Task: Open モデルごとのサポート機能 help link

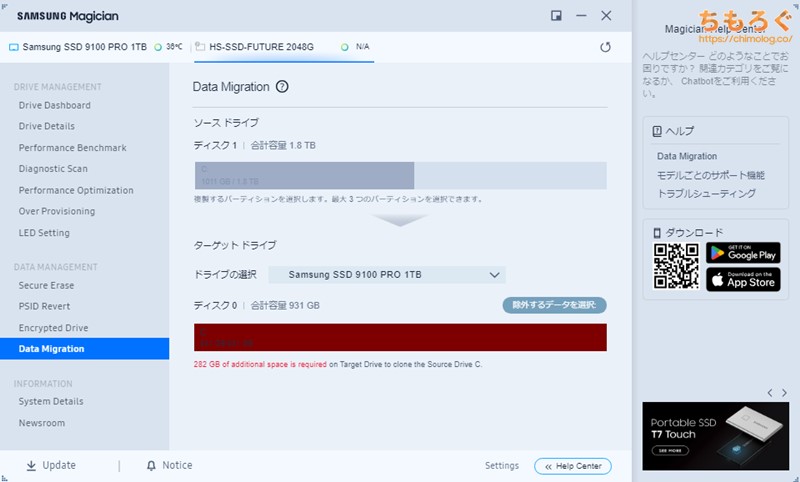Action: click(x=710, y=175)
